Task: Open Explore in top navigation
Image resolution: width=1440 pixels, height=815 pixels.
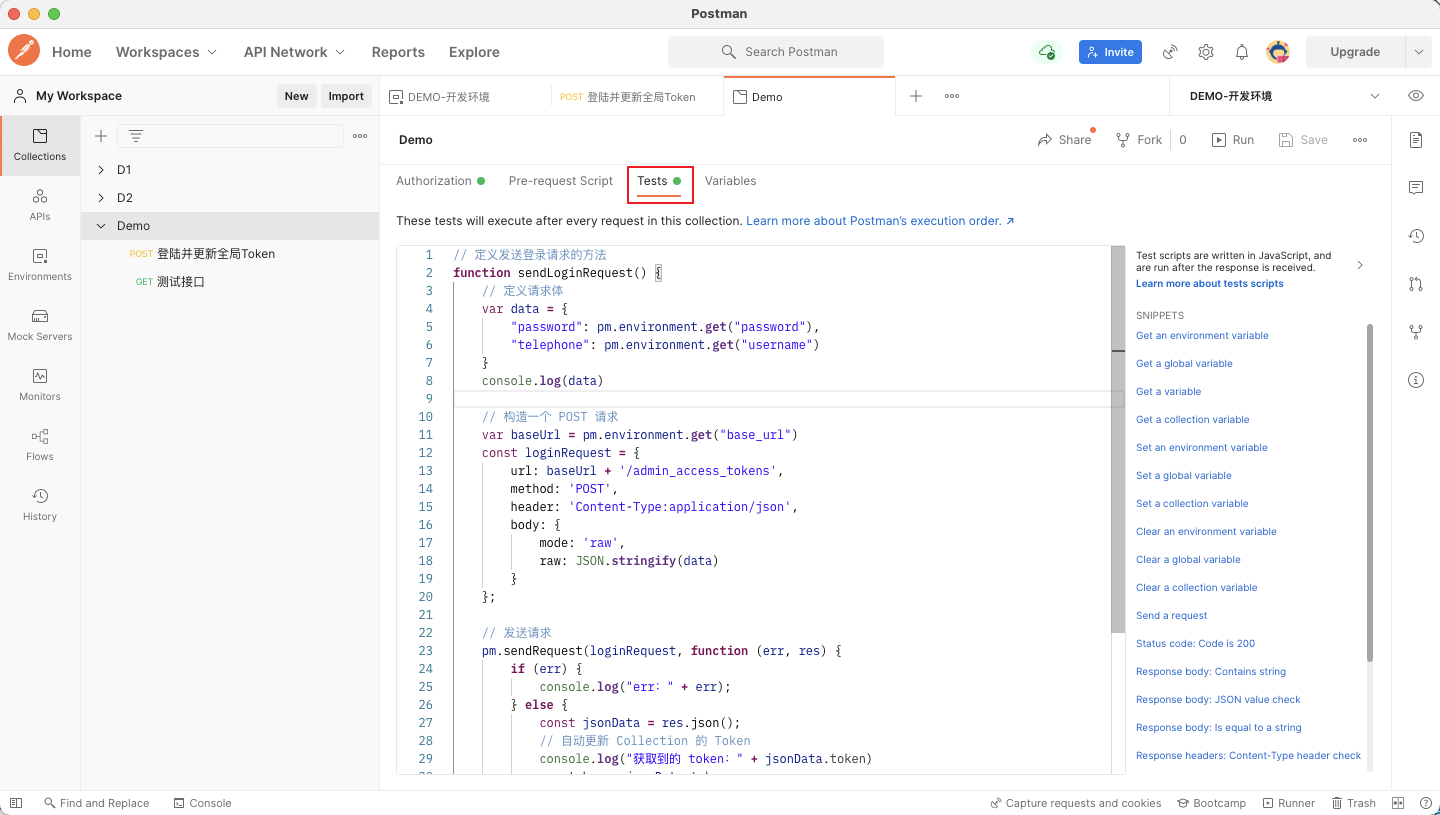Action: (474, 52)
